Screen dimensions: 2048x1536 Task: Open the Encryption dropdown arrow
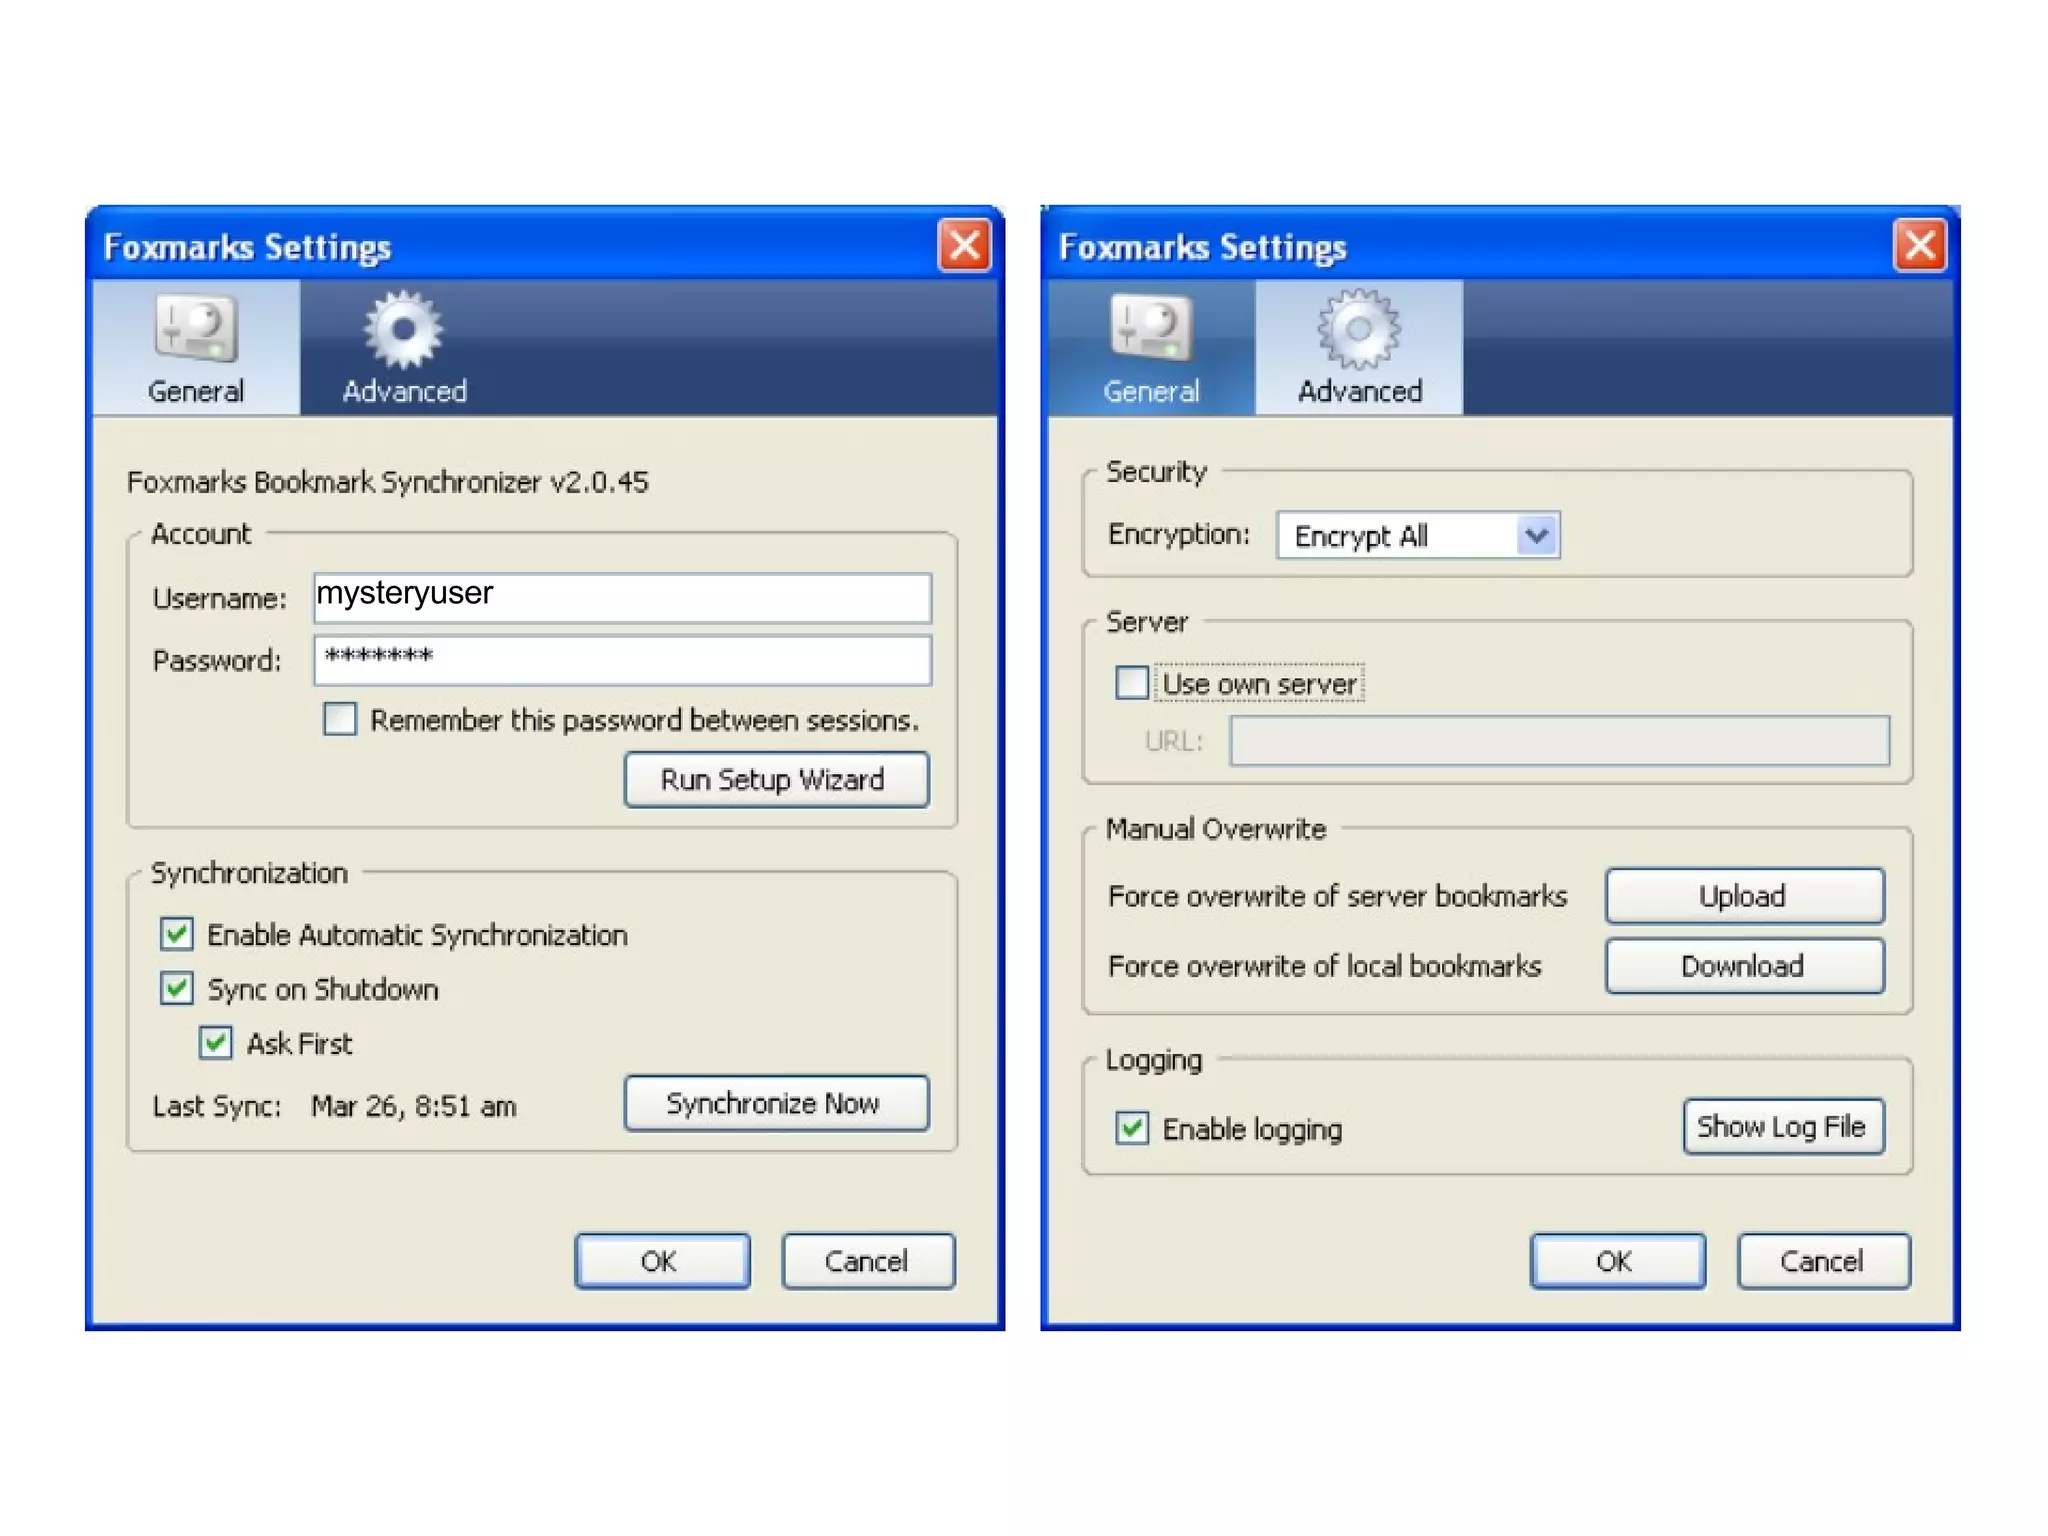point(1537,536)
